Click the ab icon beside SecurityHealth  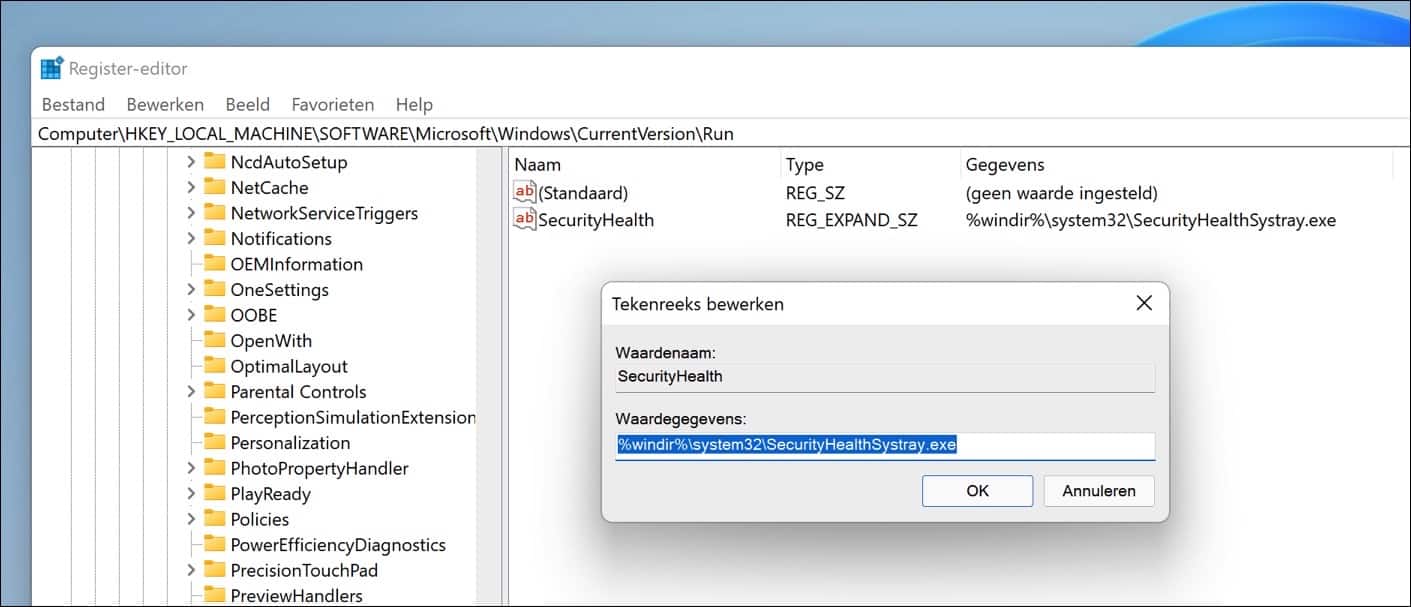point(526,220)
